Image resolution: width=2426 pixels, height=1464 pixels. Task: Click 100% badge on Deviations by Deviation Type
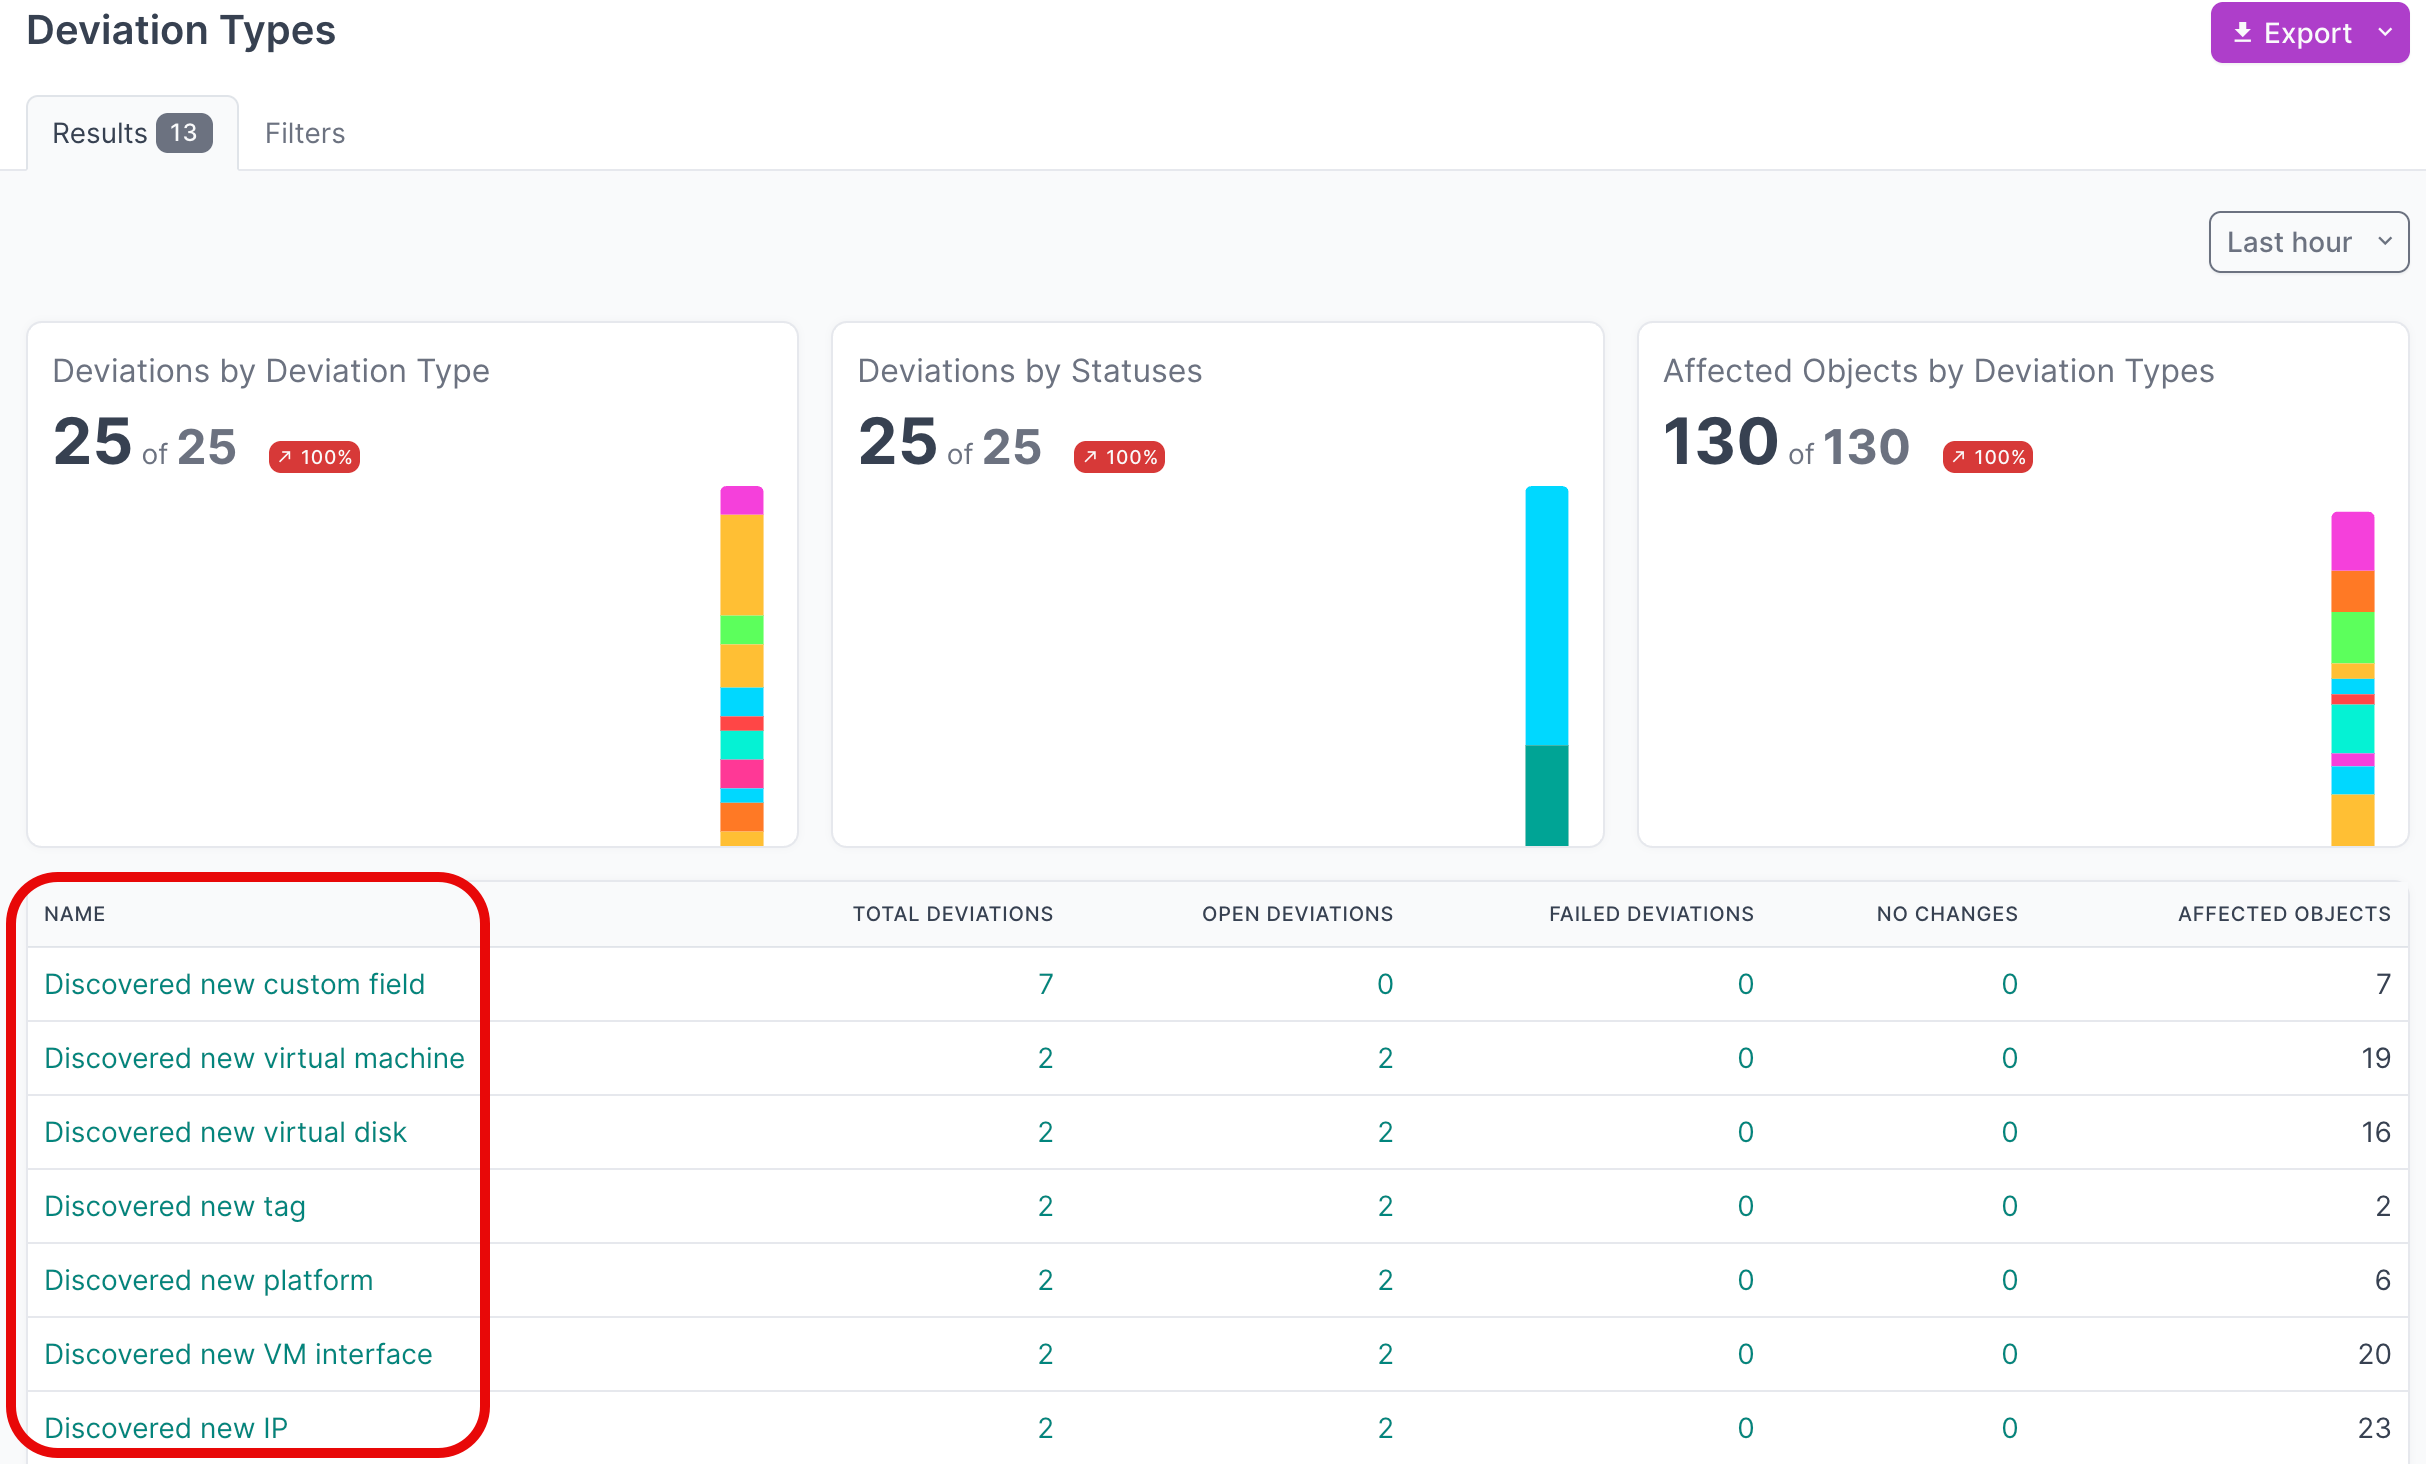coord(314,457)
